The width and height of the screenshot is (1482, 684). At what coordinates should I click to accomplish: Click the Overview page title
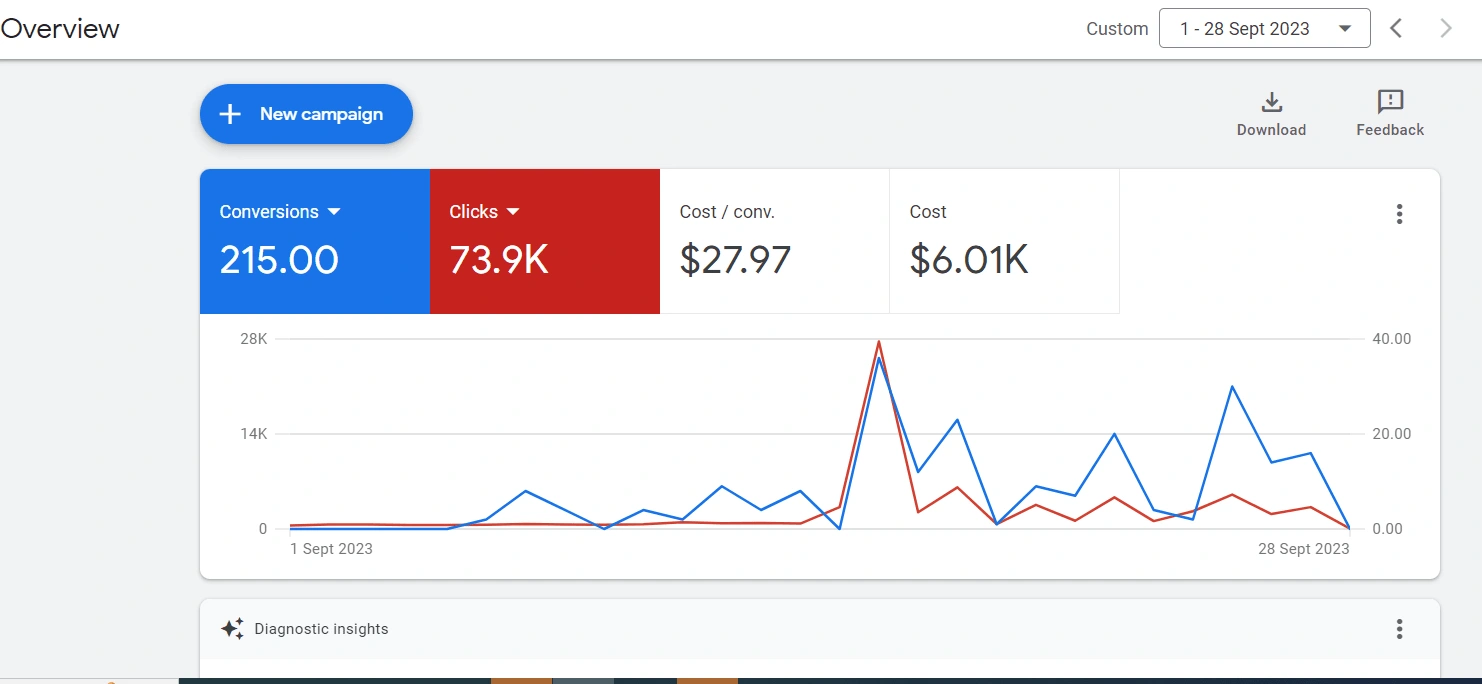(60, 28)
